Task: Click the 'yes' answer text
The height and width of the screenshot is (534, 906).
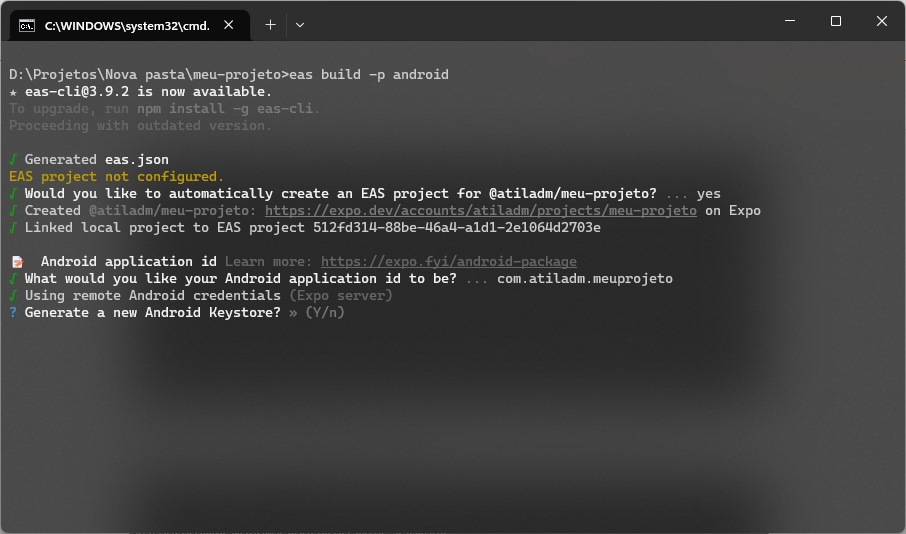Action: [708, 194]
